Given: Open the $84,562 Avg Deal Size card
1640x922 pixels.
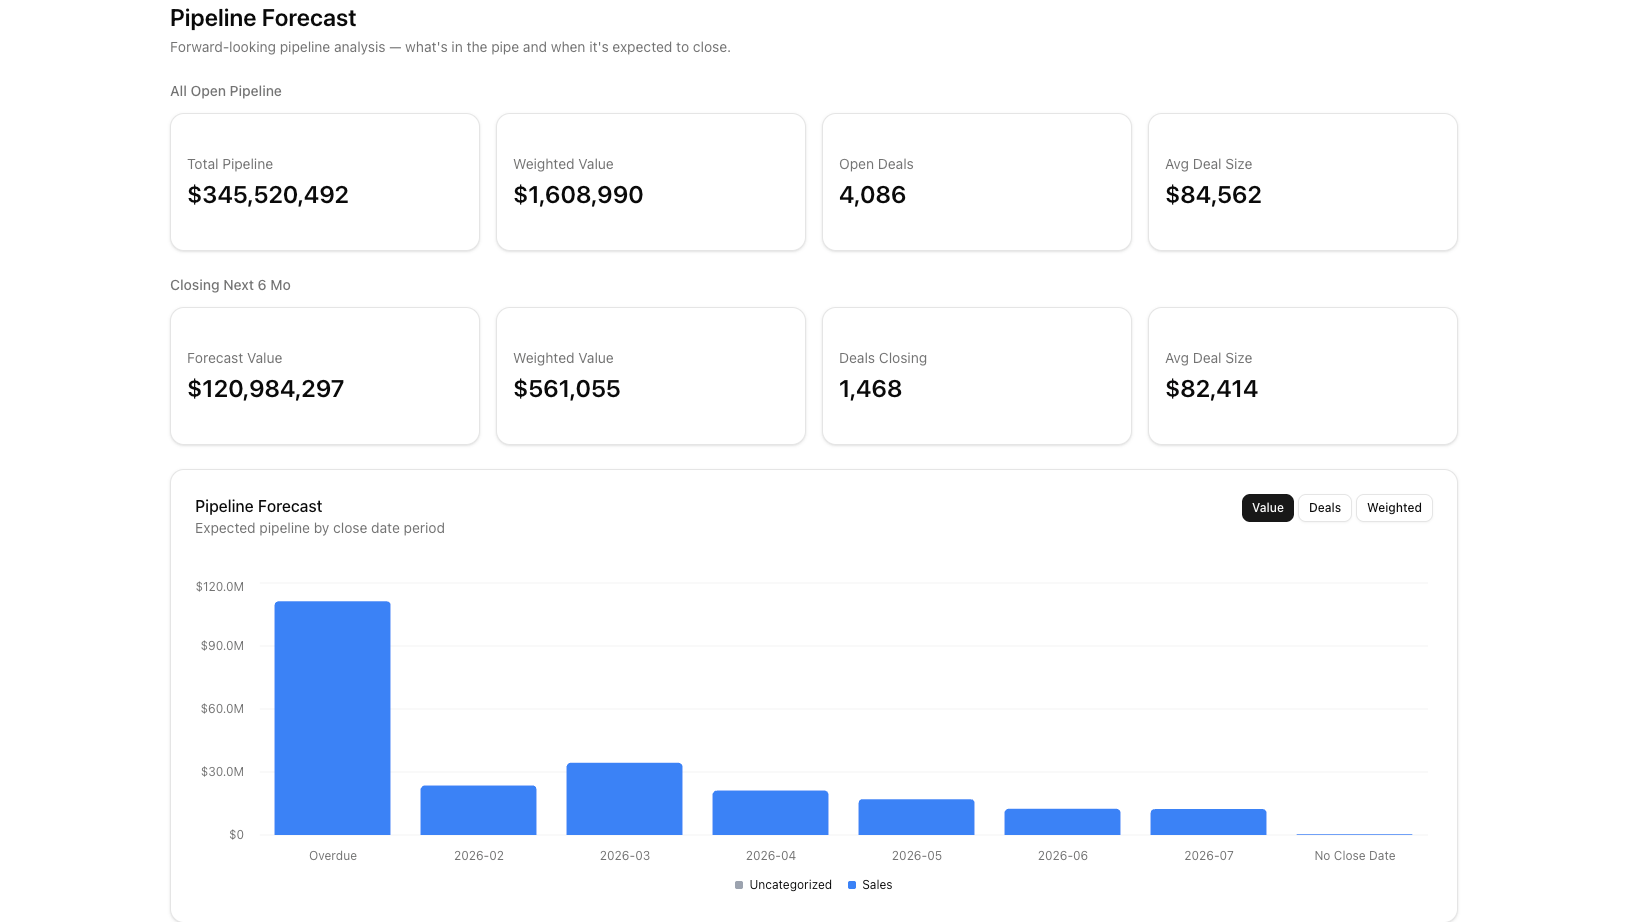Looking at the screenshot, I should point(1302,182).
